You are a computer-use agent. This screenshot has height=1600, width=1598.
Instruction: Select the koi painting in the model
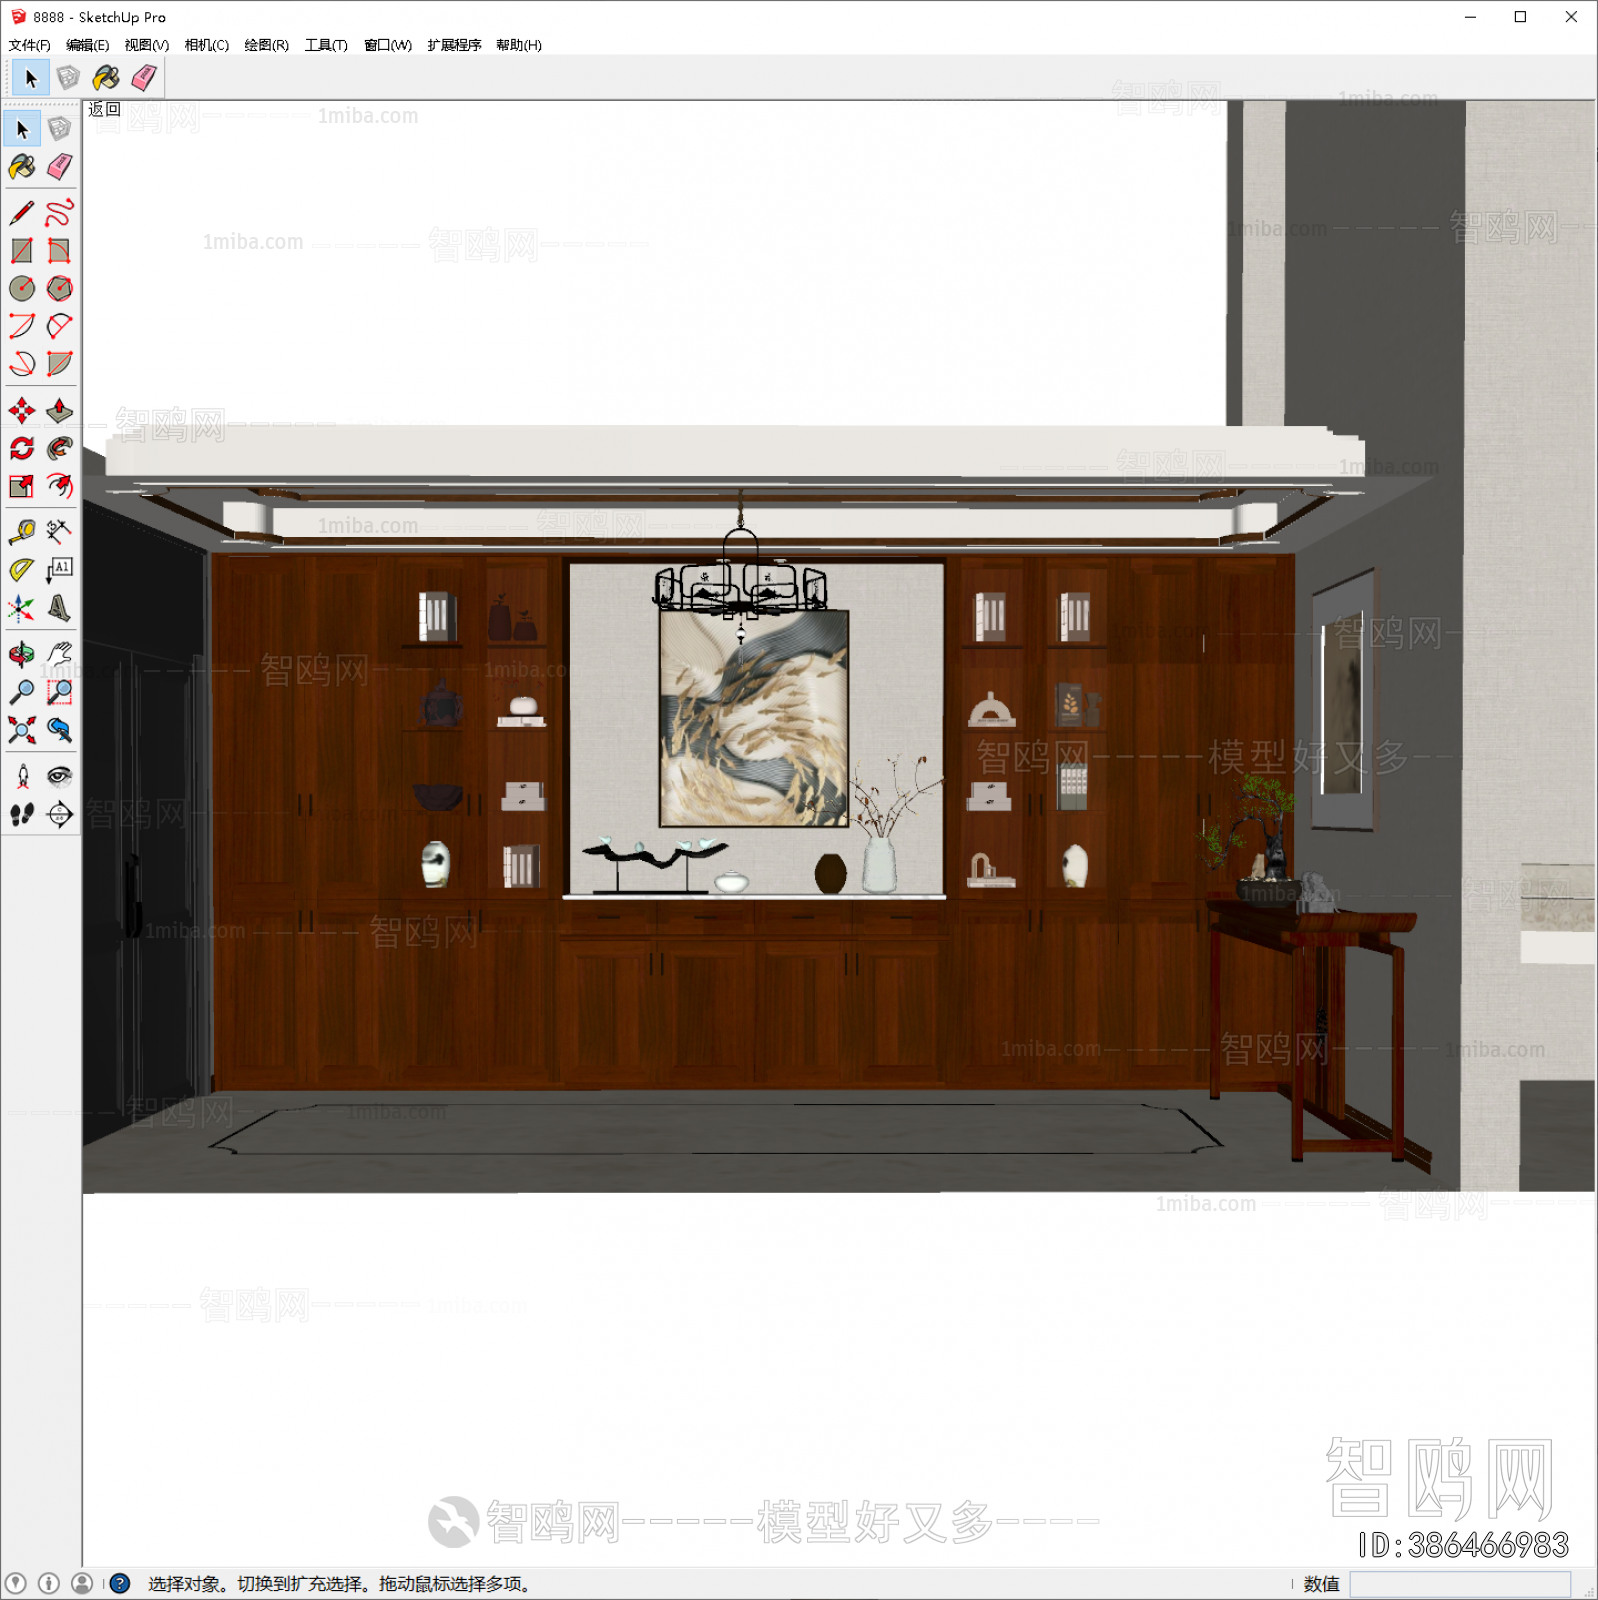[x=754, y=718]
